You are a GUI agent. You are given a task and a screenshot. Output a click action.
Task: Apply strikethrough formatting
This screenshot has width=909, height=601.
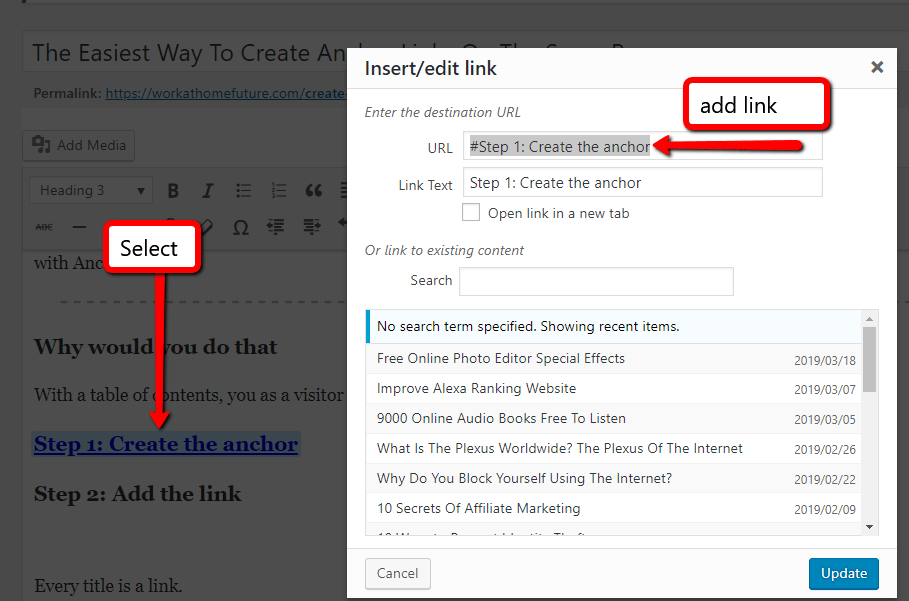43,227
